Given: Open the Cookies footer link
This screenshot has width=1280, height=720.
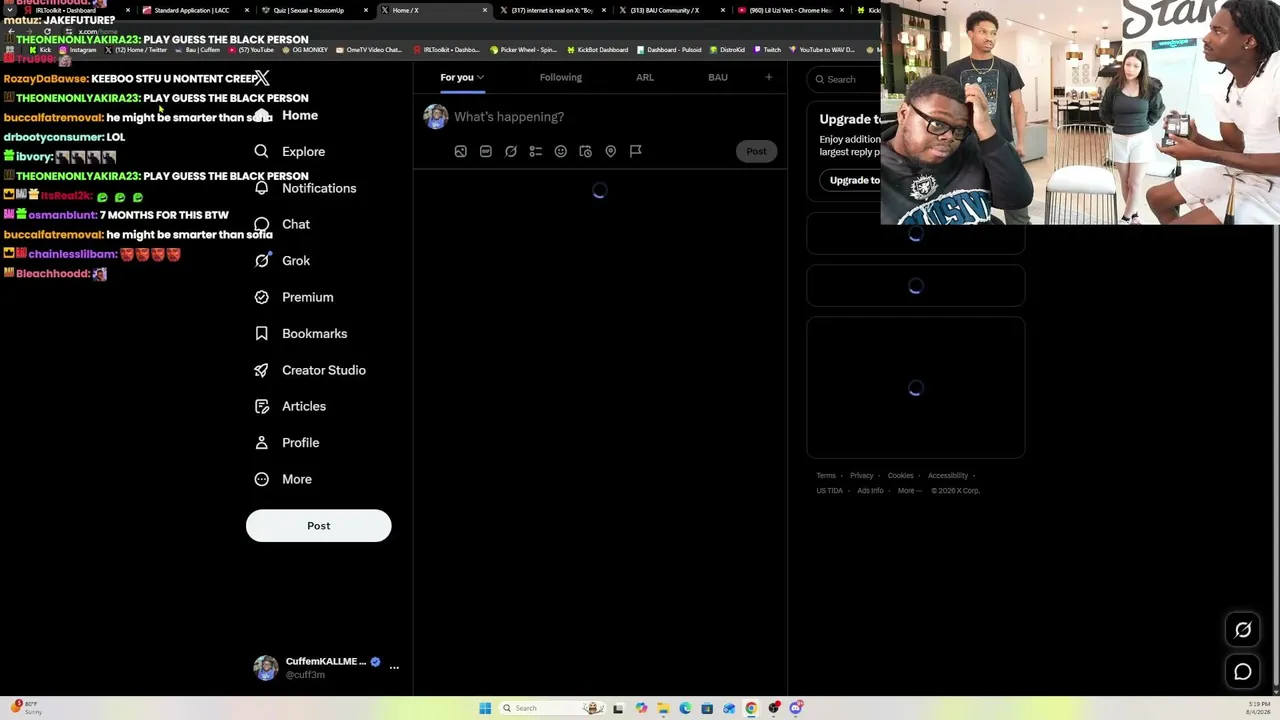Looking at the screenshot, I should click(x=901, y=476).
